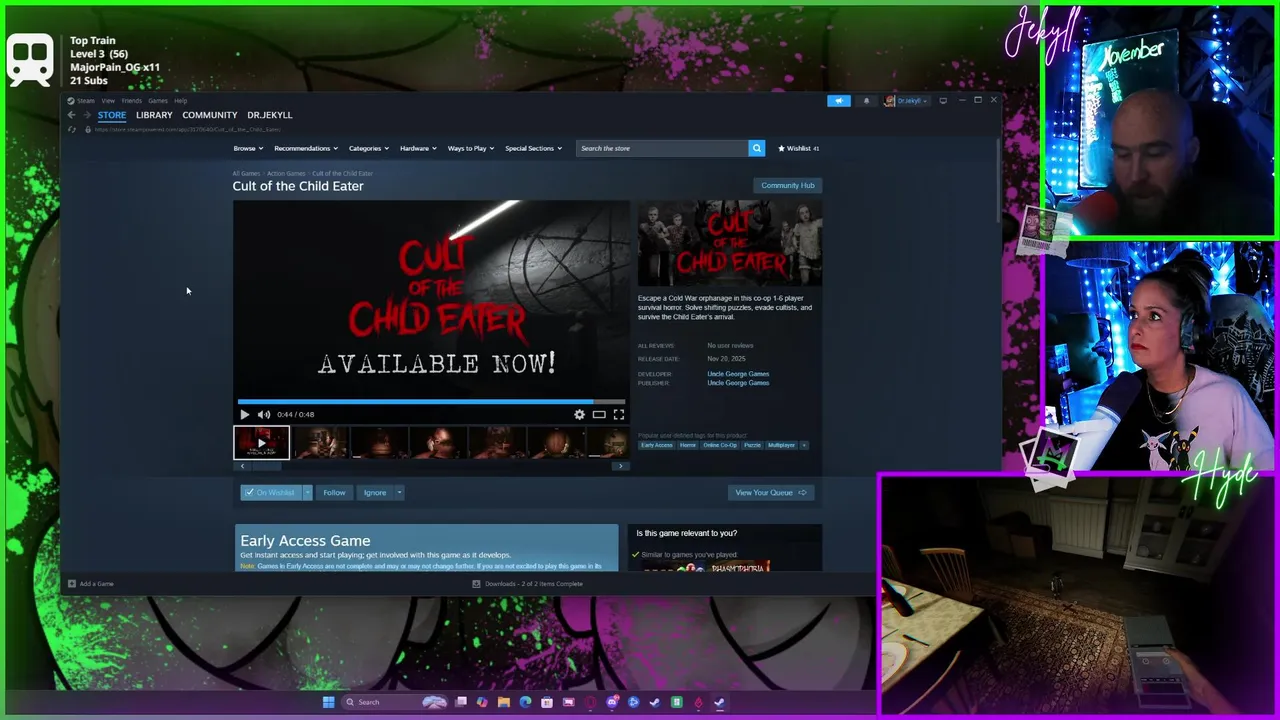Open the Downloads status at bottom
The height and width of the screenshot is (720, 1280).
[x=527, y=584]
